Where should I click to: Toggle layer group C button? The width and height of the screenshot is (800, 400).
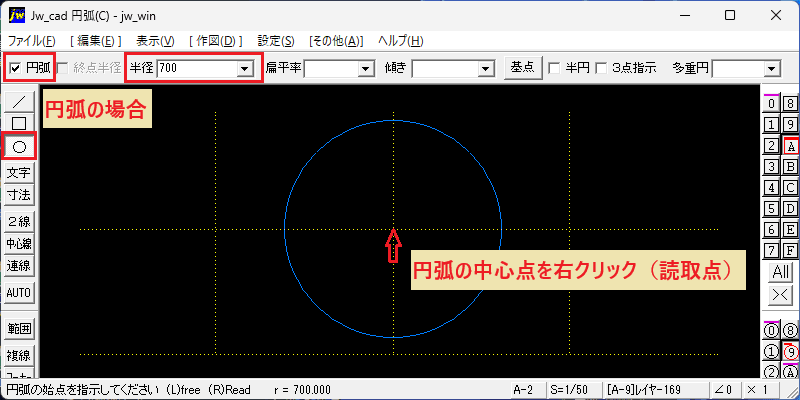(790, 188)
